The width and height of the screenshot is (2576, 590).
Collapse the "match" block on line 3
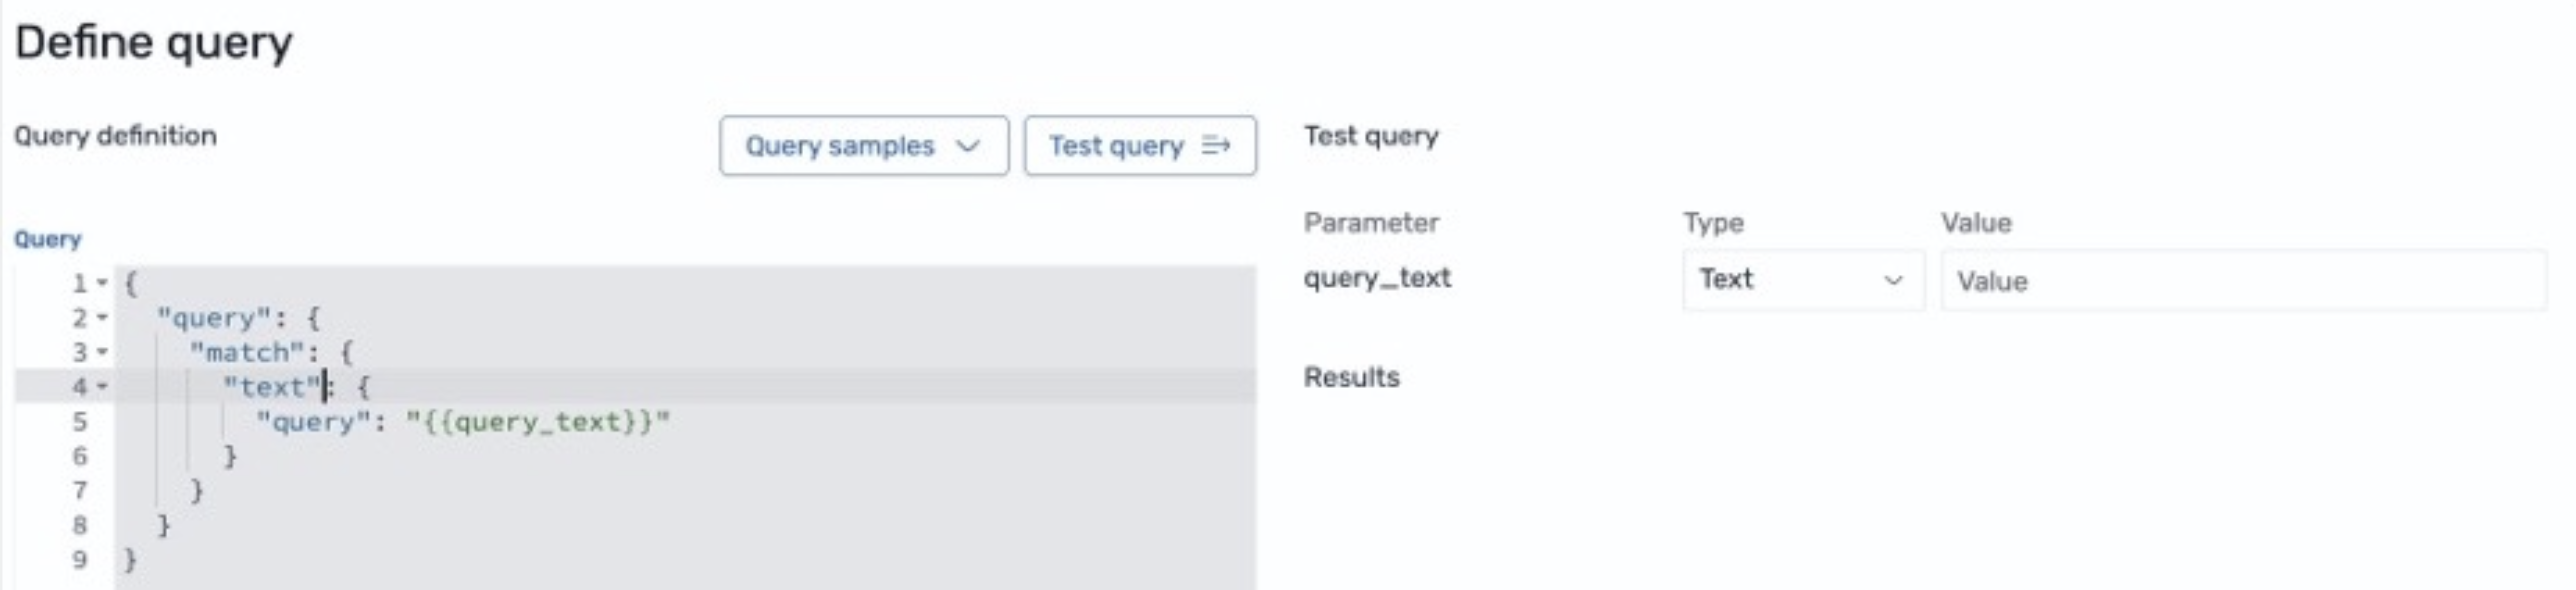coord(102,352)
